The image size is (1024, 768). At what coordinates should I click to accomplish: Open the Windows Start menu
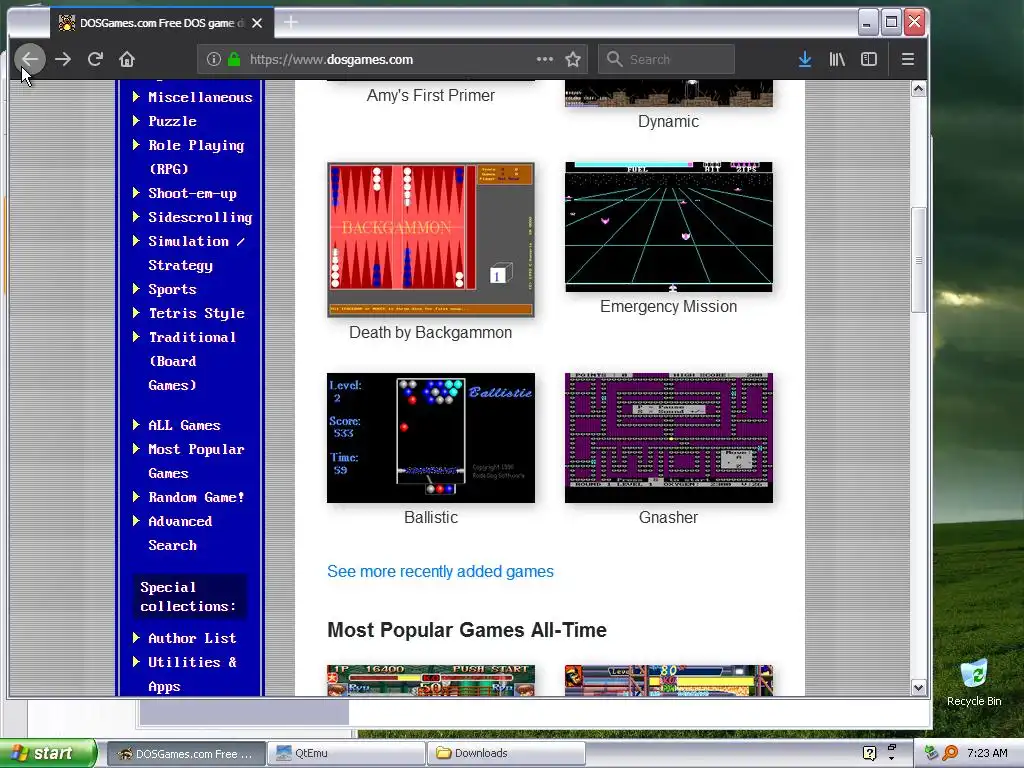pyautogui.click(x=48, y=753)
